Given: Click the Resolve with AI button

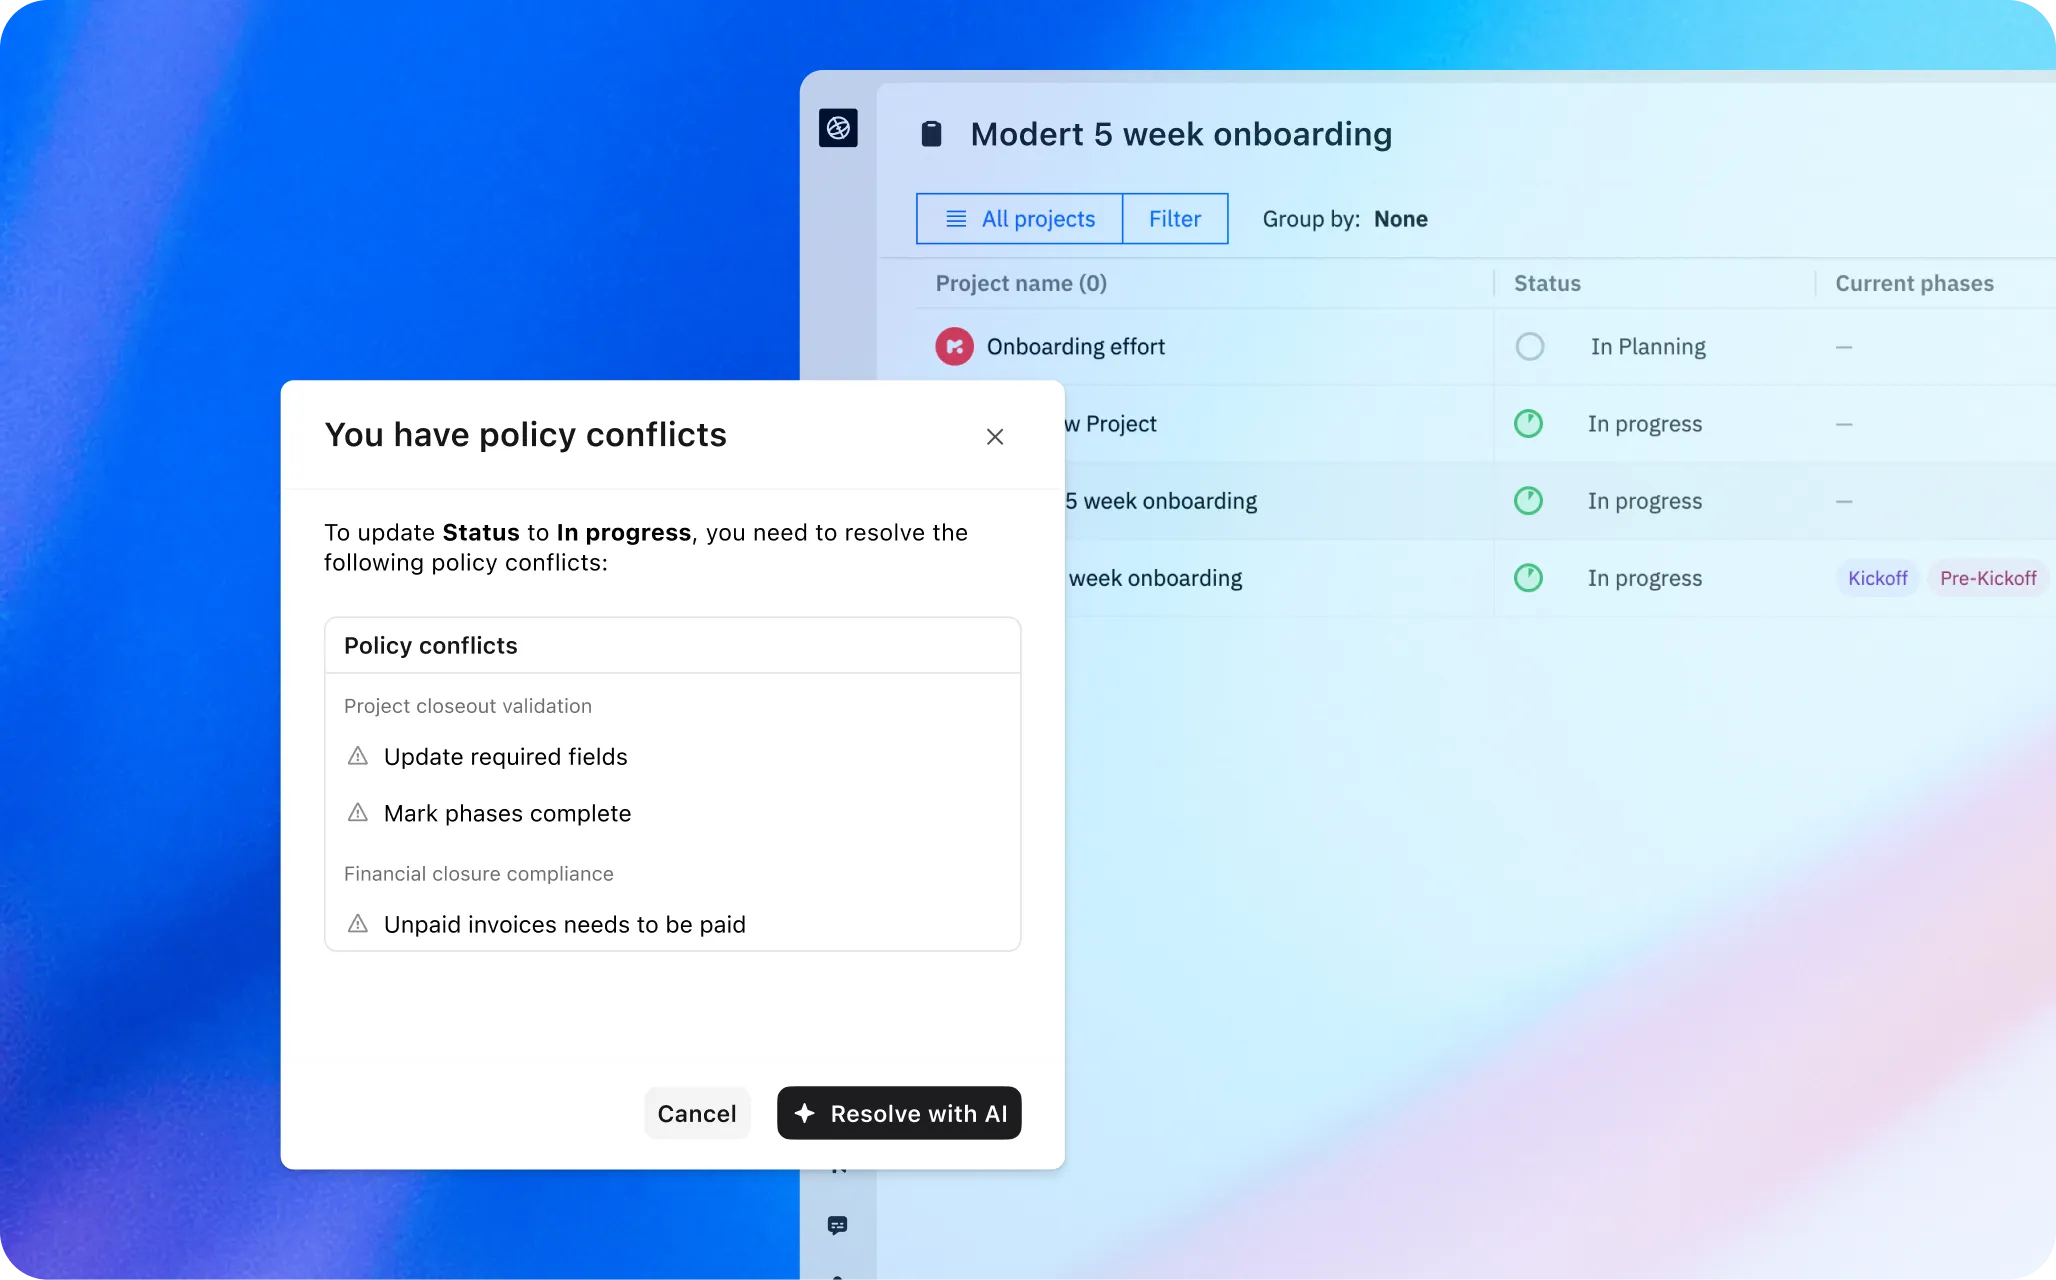Looking at the screenshot, I should pos(899,1113).
